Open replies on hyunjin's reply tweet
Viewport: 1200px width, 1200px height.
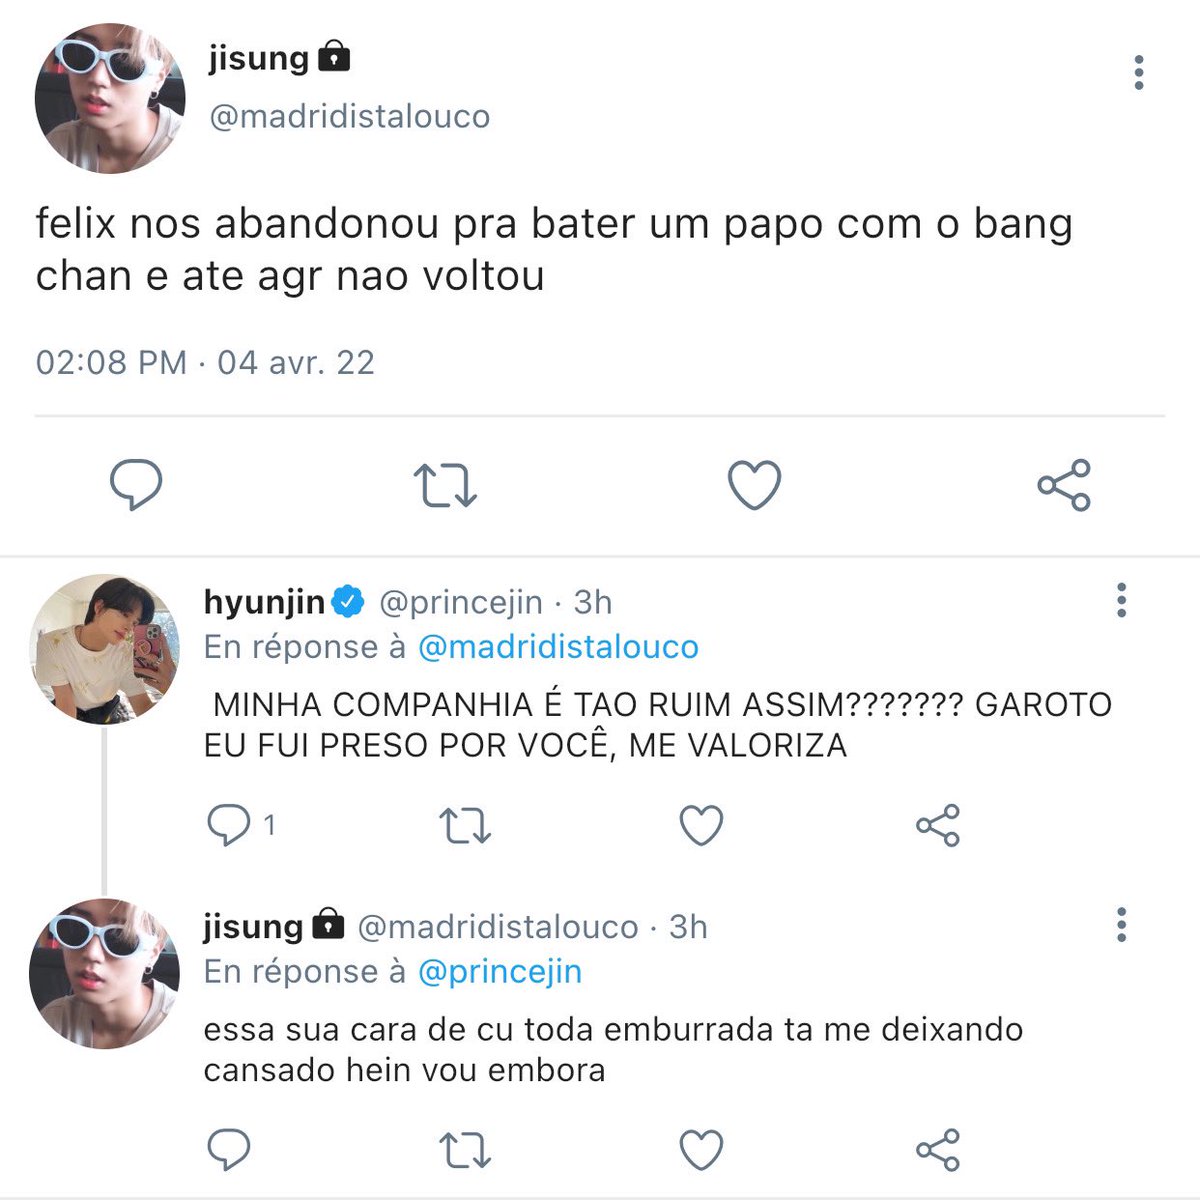(x=240, y=826)
